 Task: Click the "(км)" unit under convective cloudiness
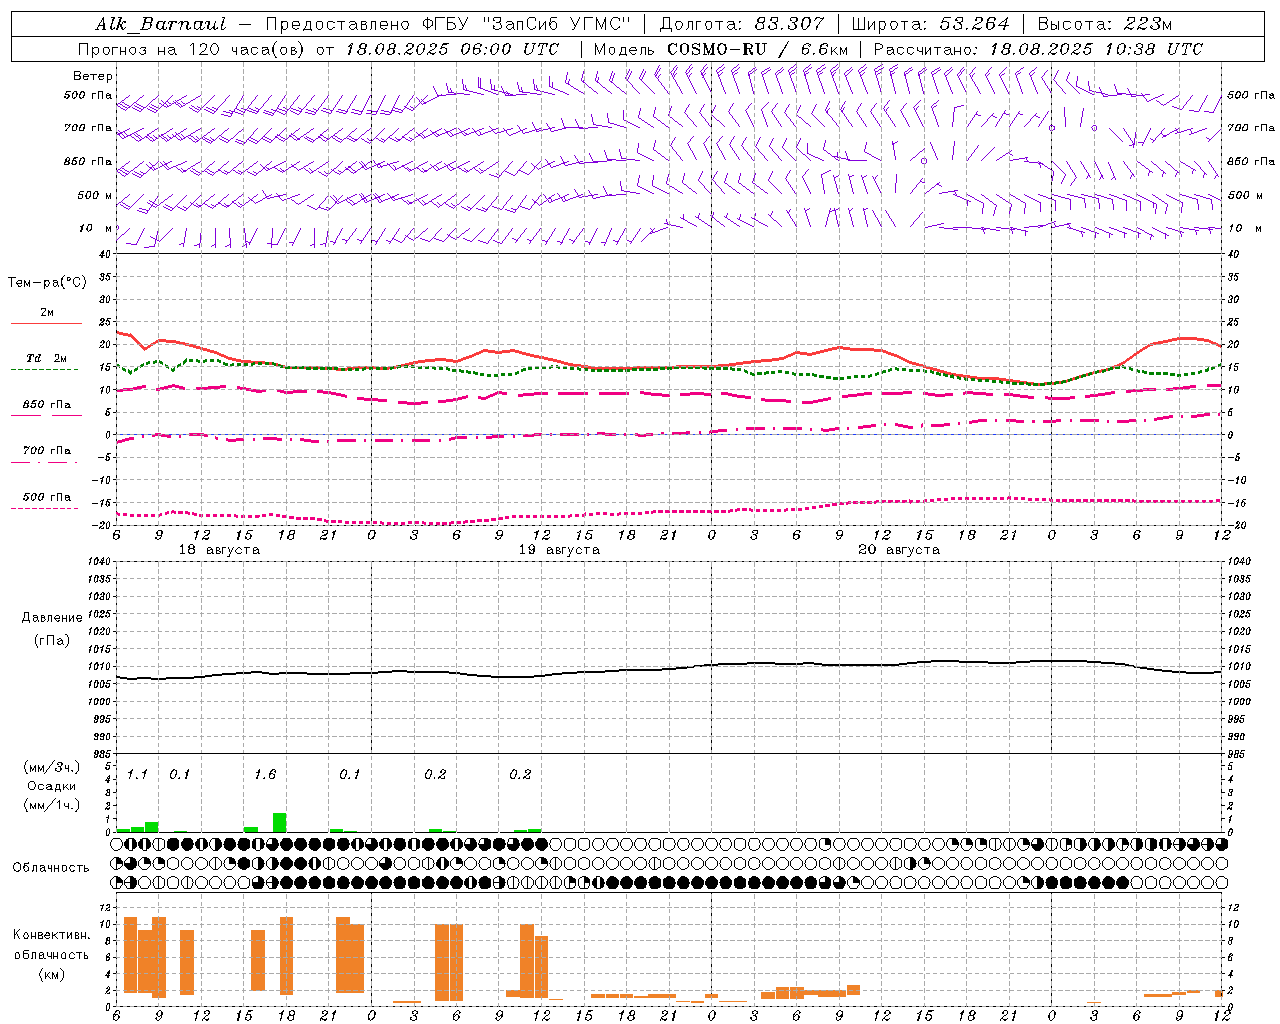point(52,974)
